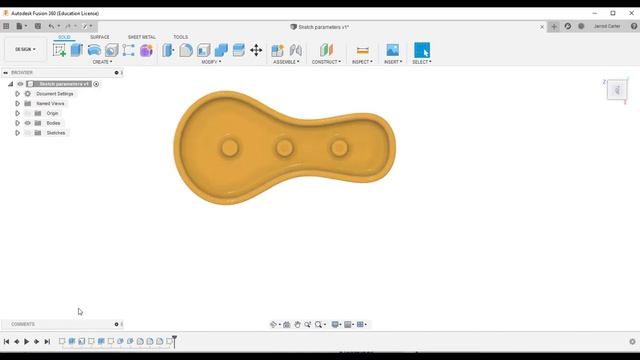Open the CONSTRUCT dropdown menu
This screenshot has width=640, height=360.
click(326, 62)
